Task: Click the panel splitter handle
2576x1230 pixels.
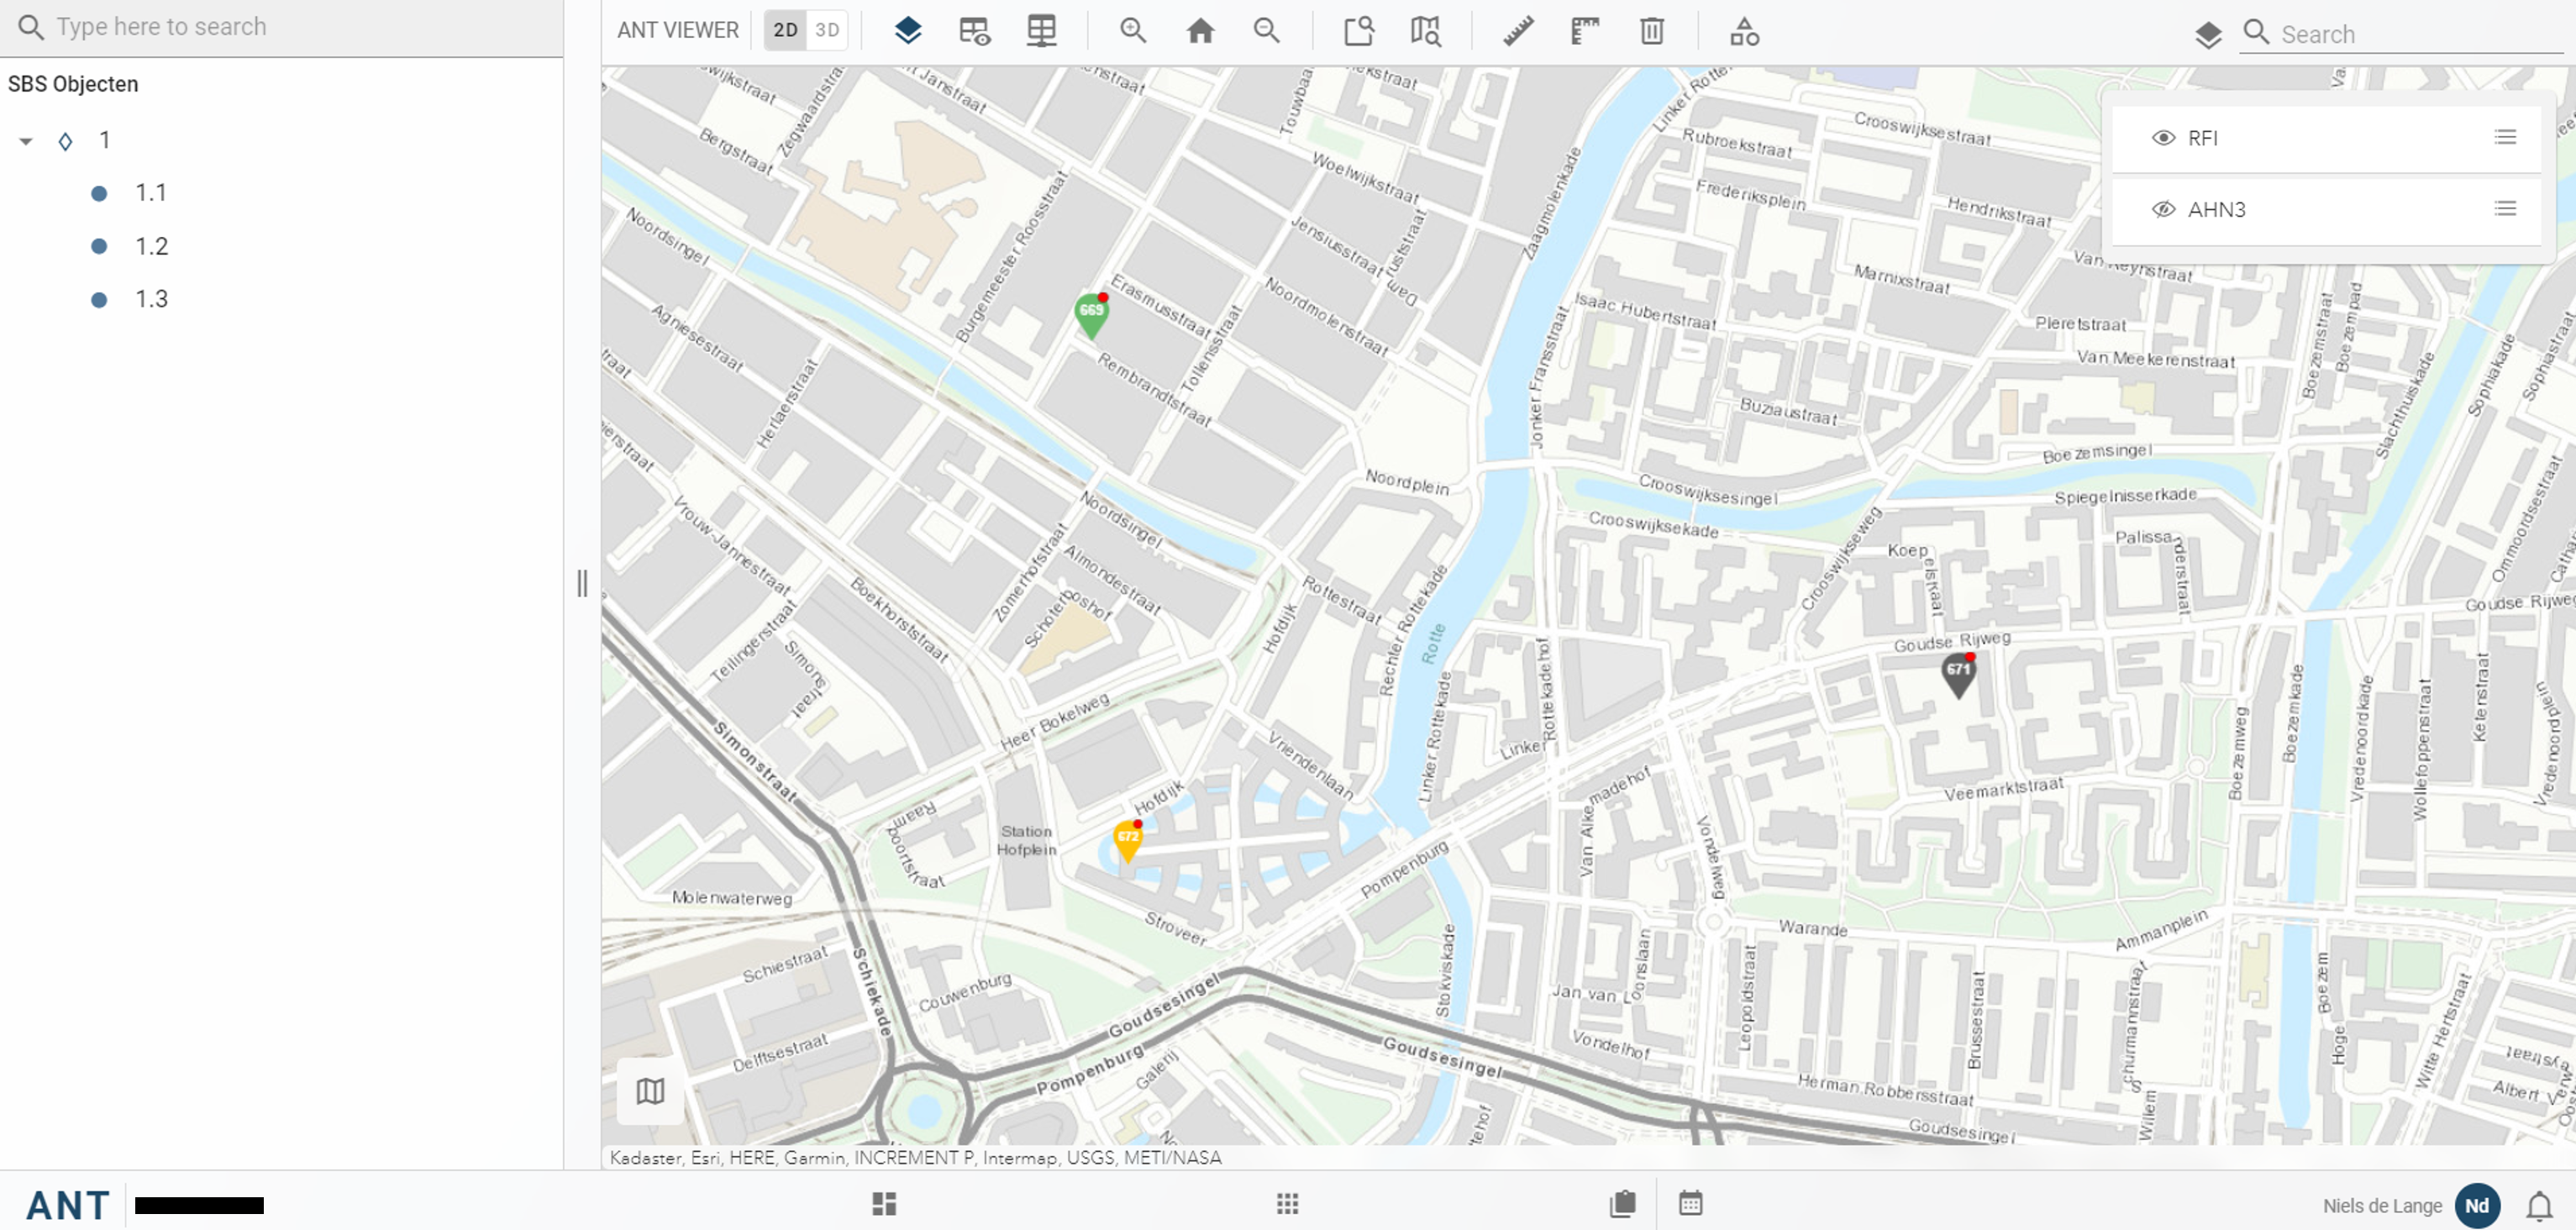Action: pos(582,583)
